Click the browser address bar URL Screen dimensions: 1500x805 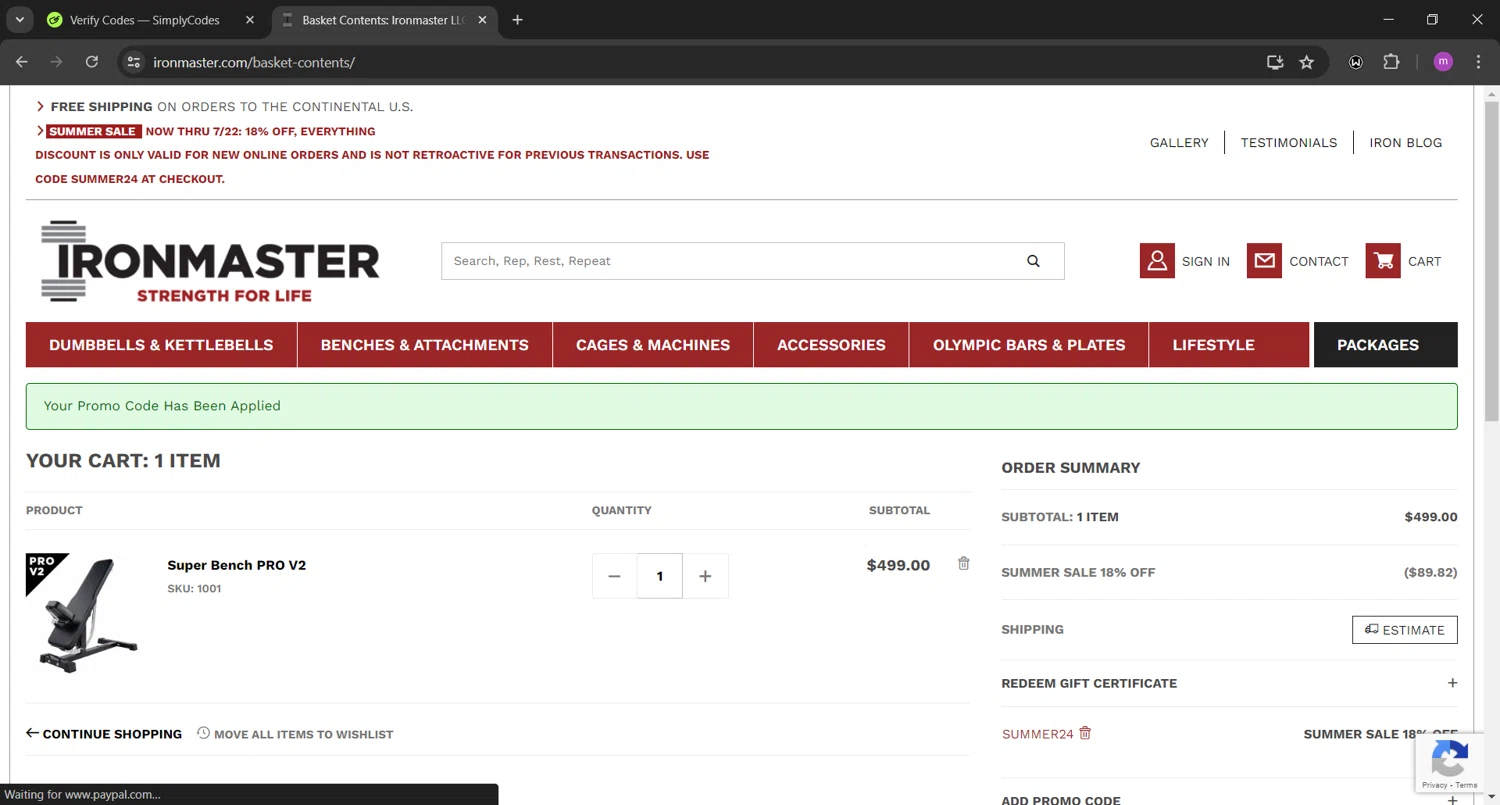(x=254, y=62)
